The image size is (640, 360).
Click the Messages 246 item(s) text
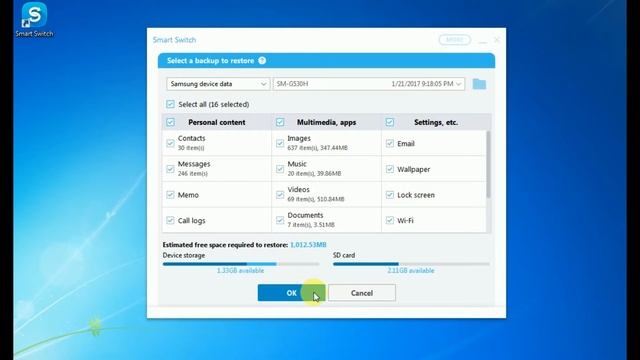point(193,173)
